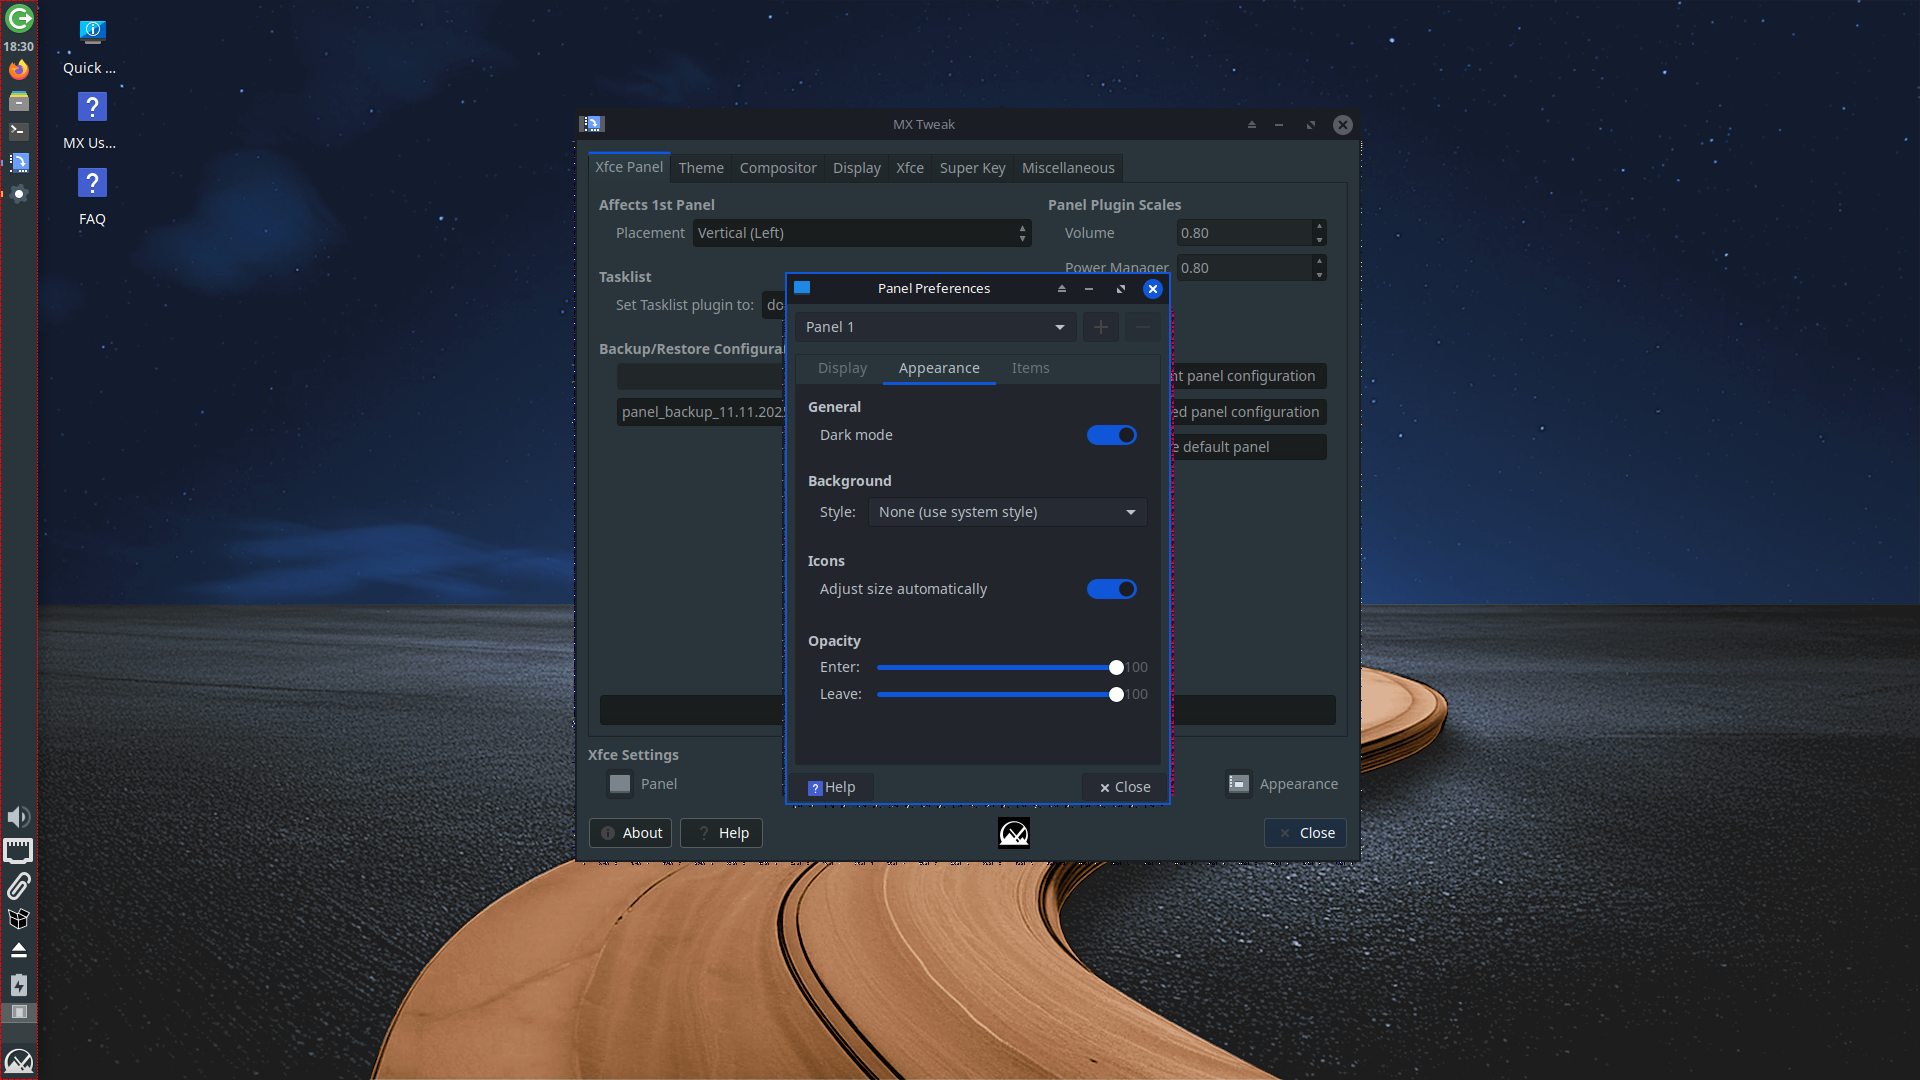
Task: Select the panel_backup_11.11 entry field
Action: point(702,412)
